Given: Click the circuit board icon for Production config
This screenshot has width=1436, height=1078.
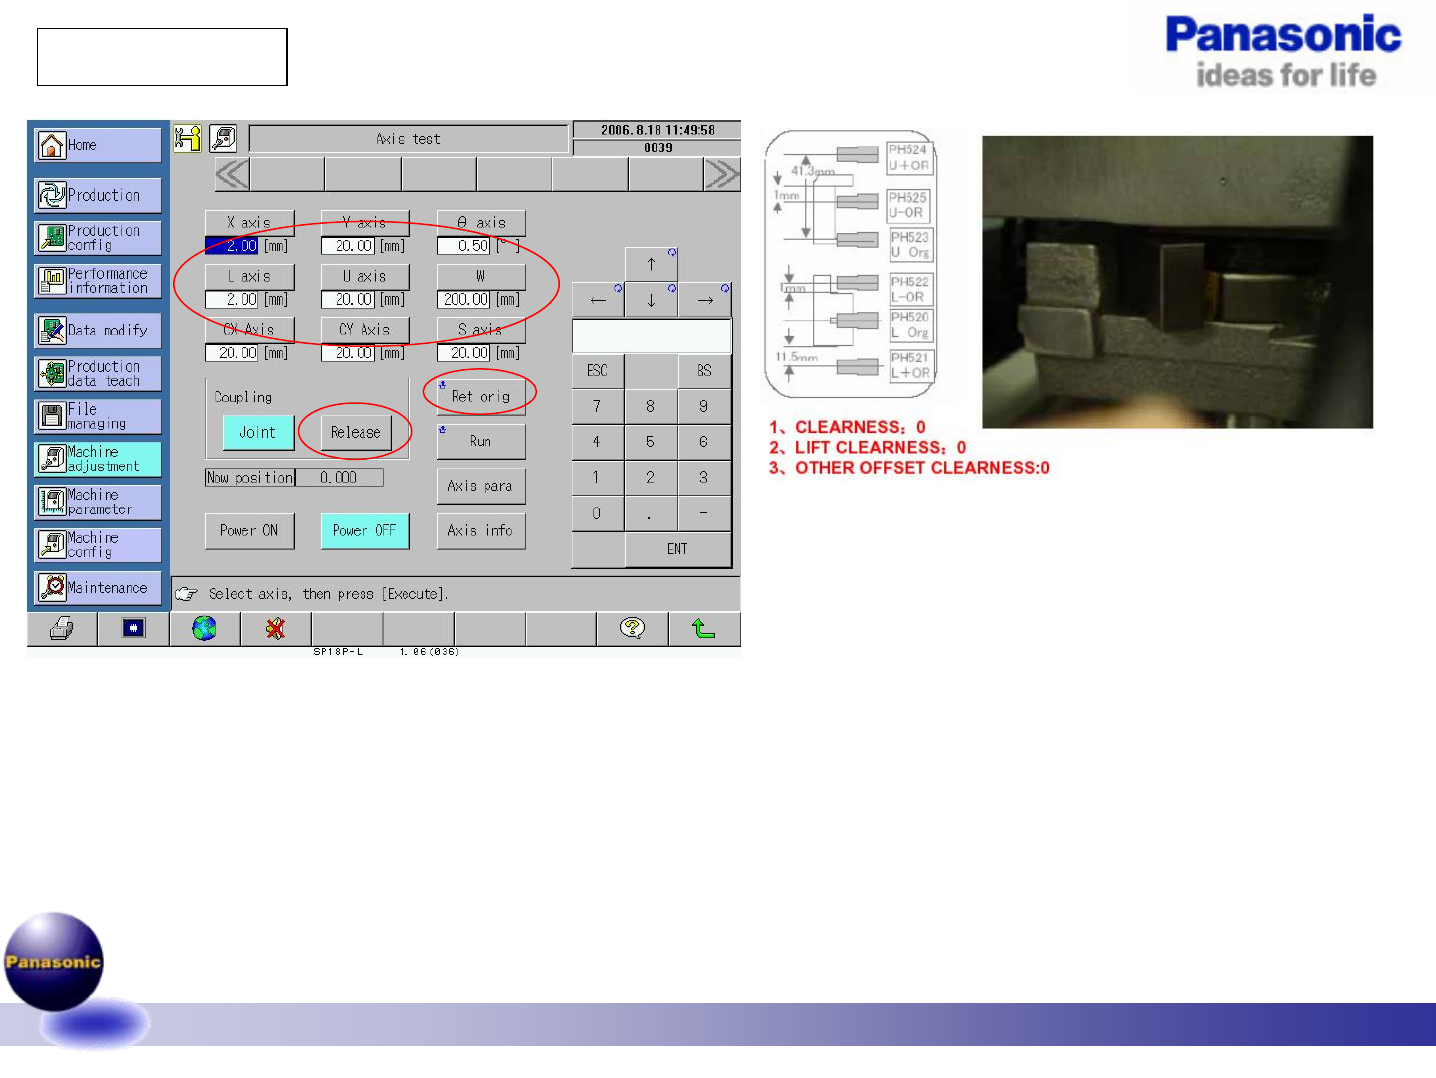Looking at the screenshot, I should point(52,238).
